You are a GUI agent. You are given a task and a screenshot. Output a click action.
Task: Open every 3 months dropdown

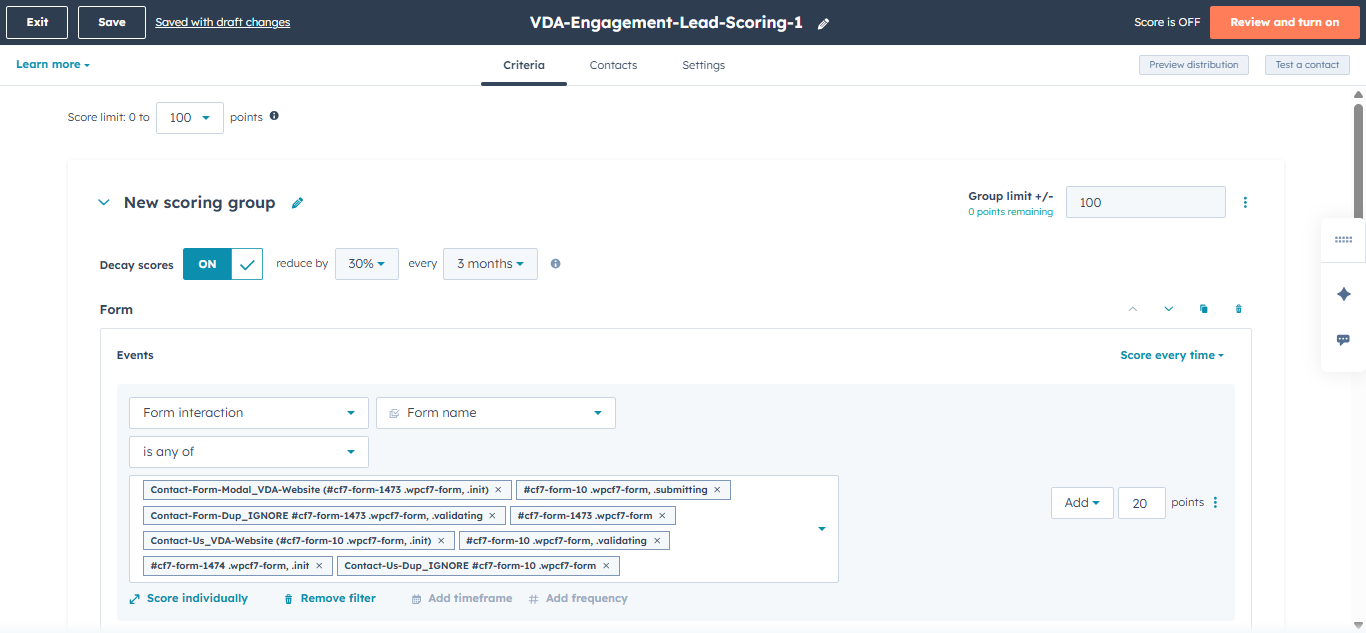tap(490, 264)
